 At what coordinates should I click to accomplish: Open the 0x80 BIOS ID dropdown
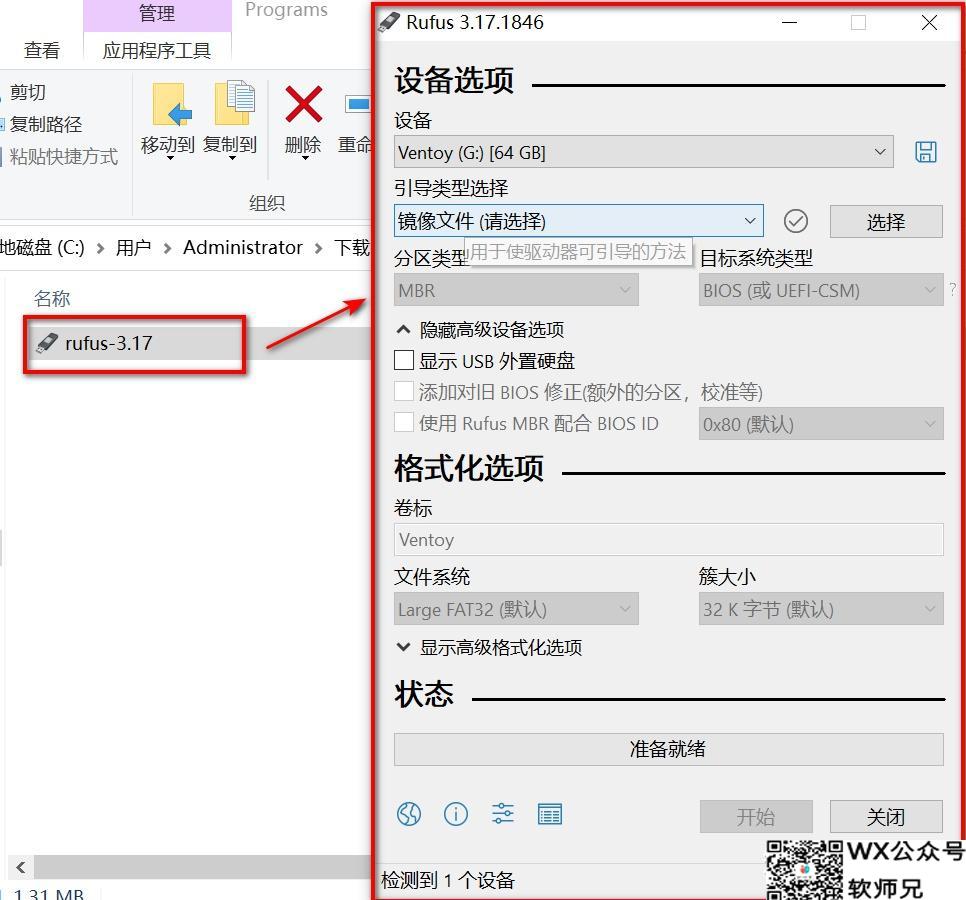[820, 424]
